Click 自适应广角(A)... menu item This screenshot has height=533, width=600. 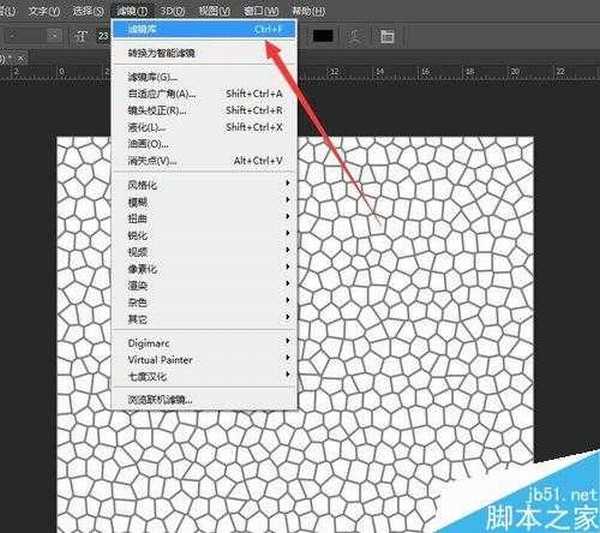coord(160,93)
